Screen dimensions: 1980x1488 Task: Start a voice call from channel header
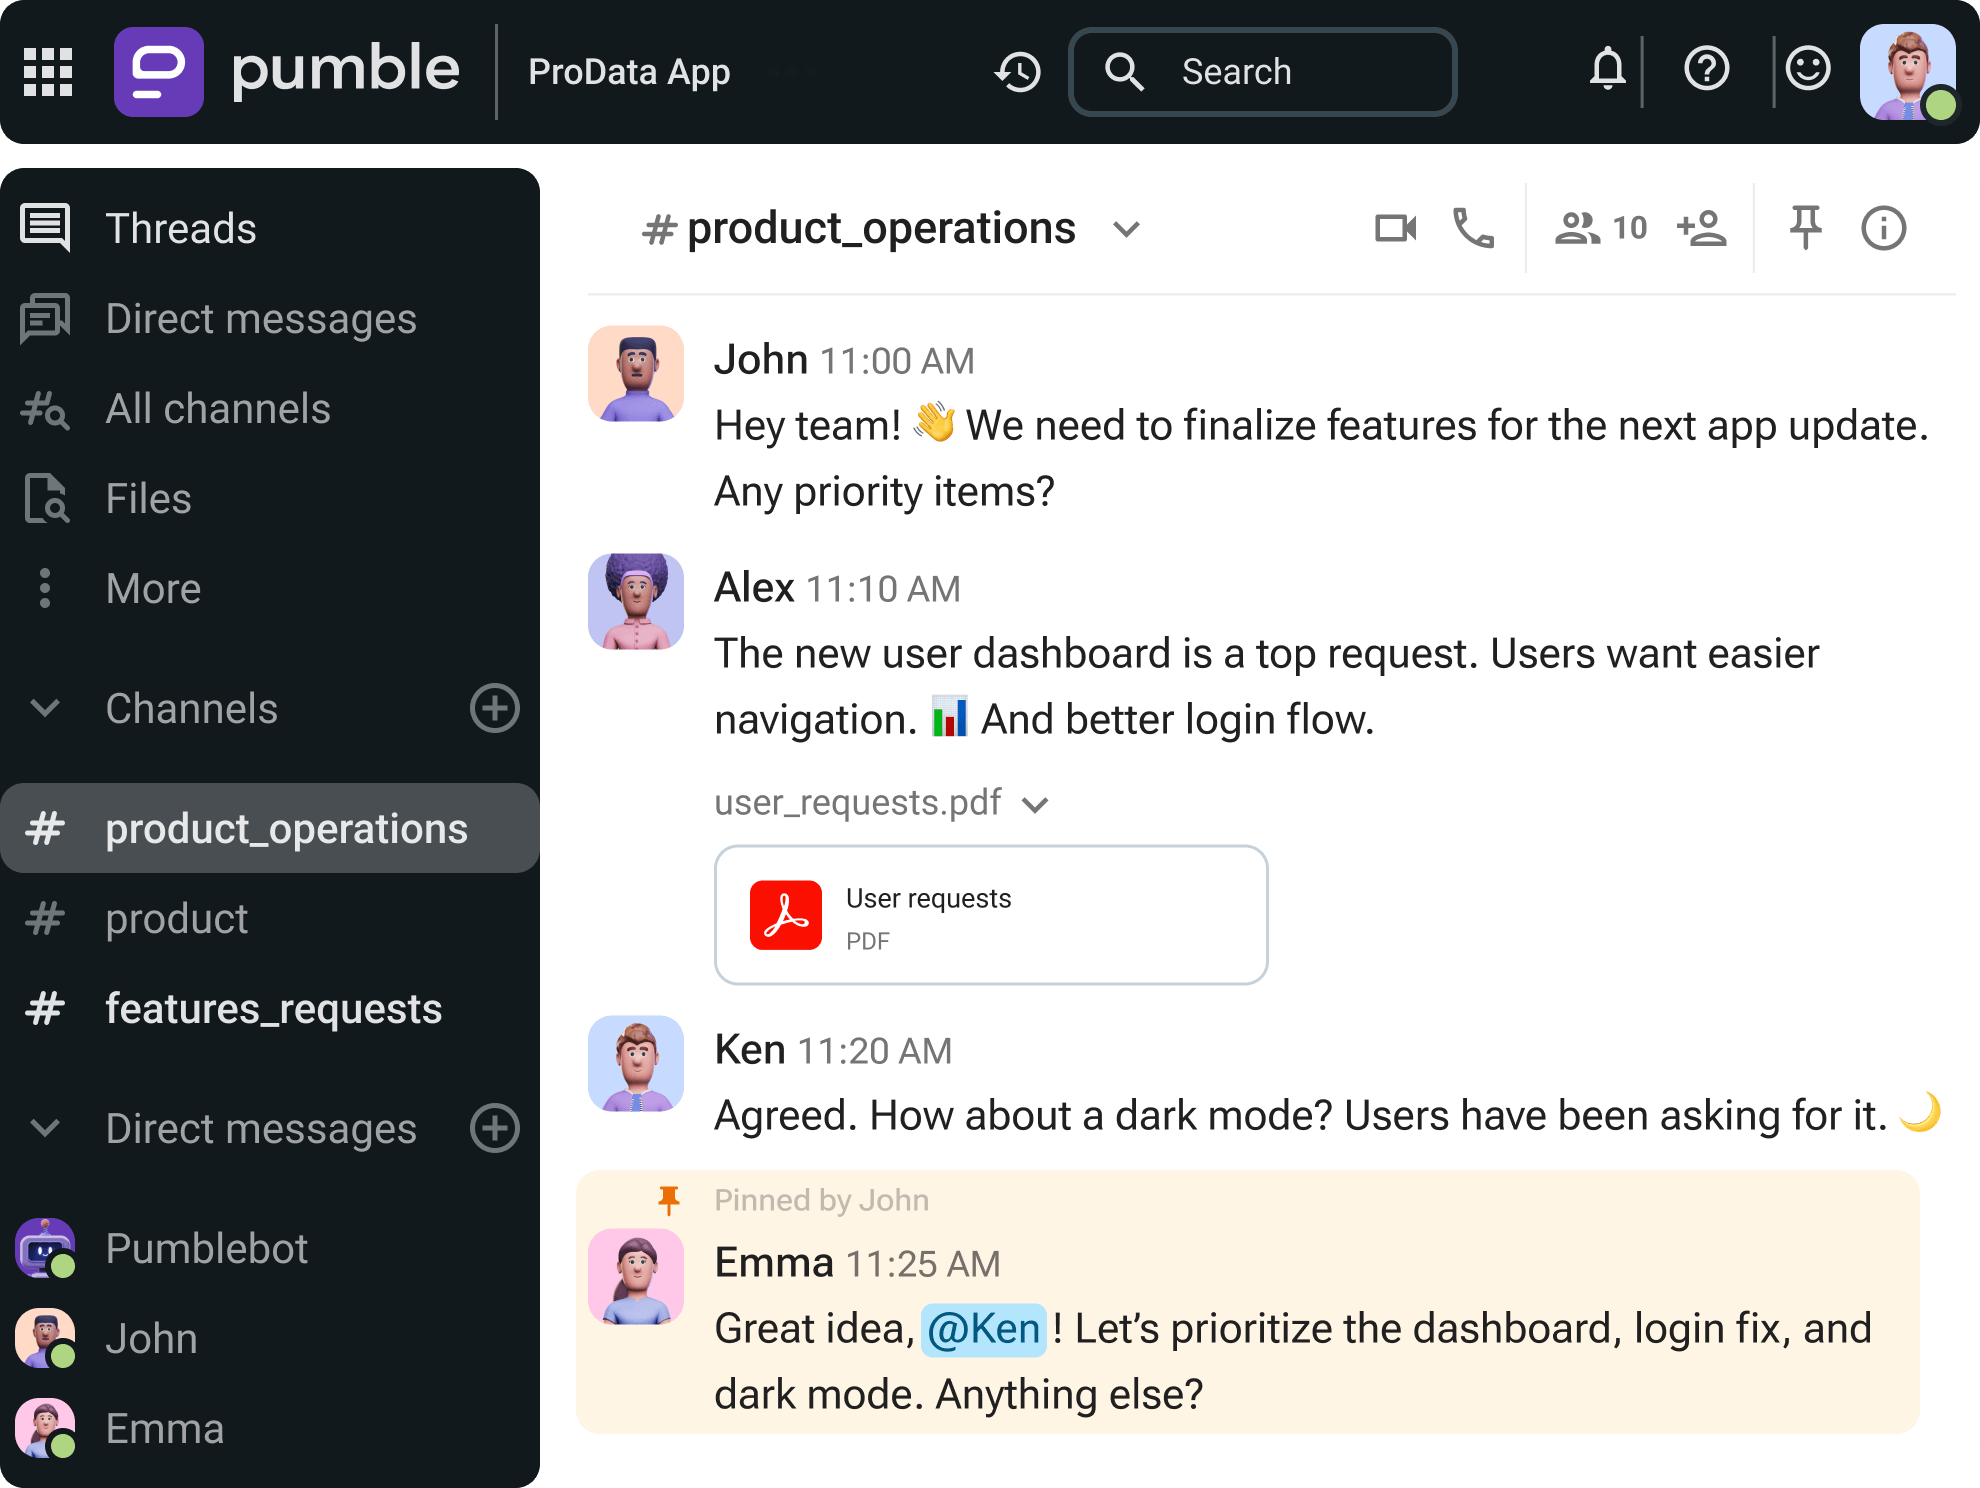(x=1472, y=227)
